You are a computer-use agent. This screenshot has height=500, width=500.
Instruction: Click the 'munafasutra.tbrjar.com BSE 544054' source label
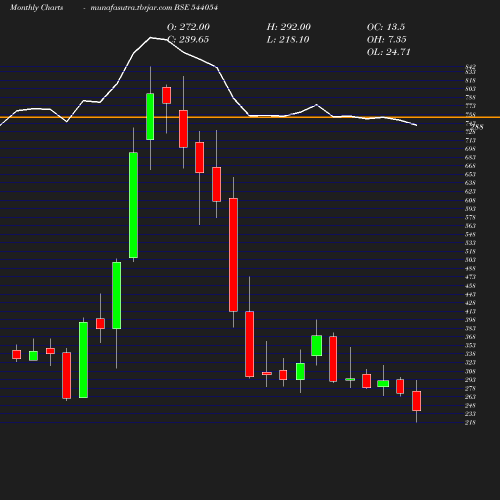tap(154, 7)
